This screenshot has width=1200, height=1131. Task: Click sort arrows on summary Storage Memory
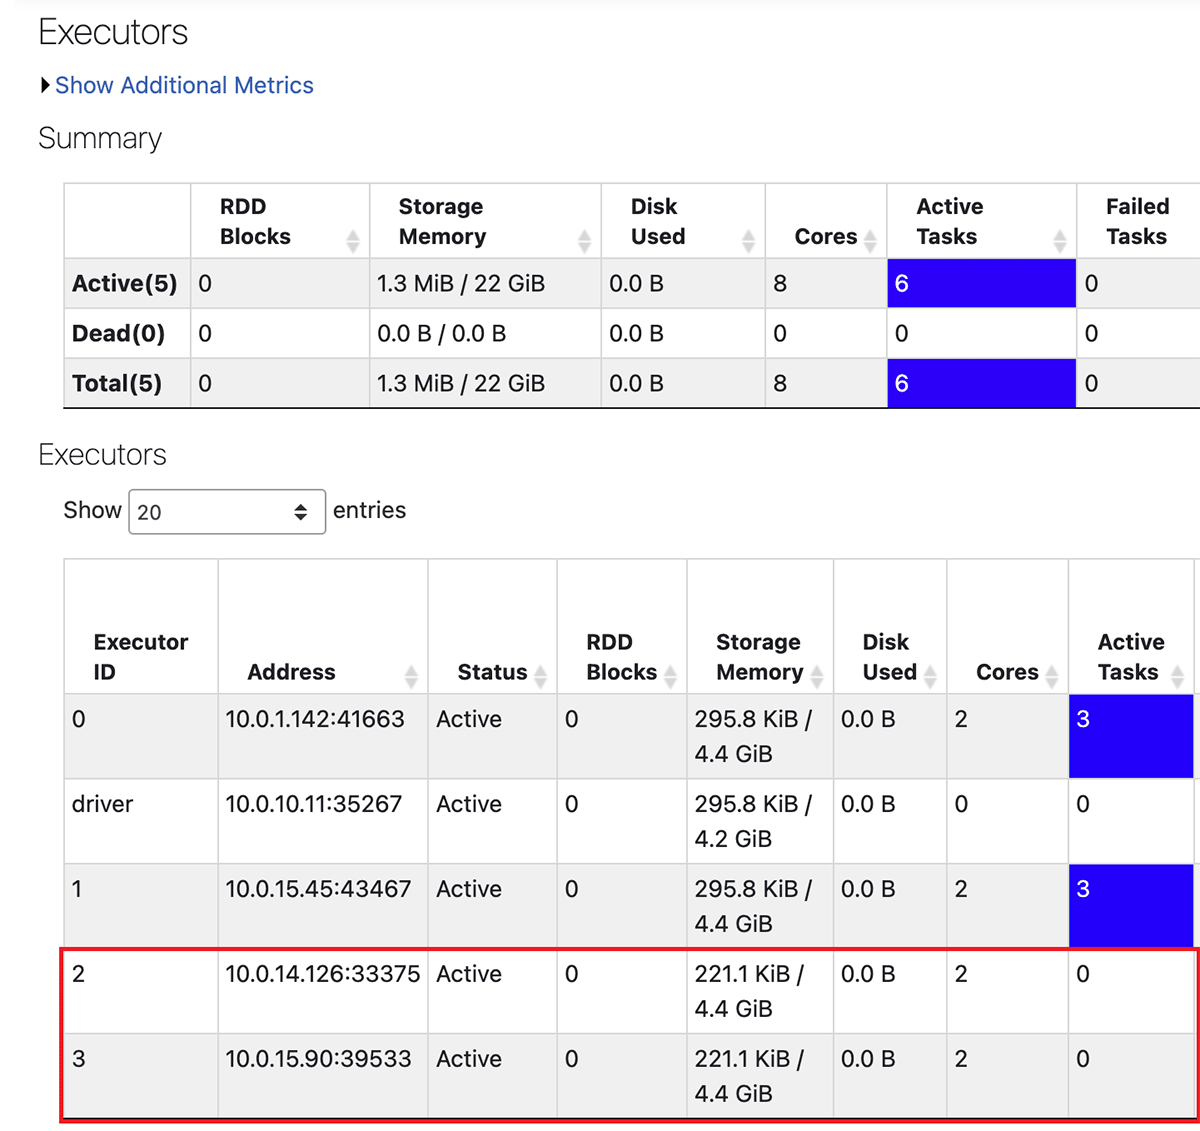(x=584, y=240)
